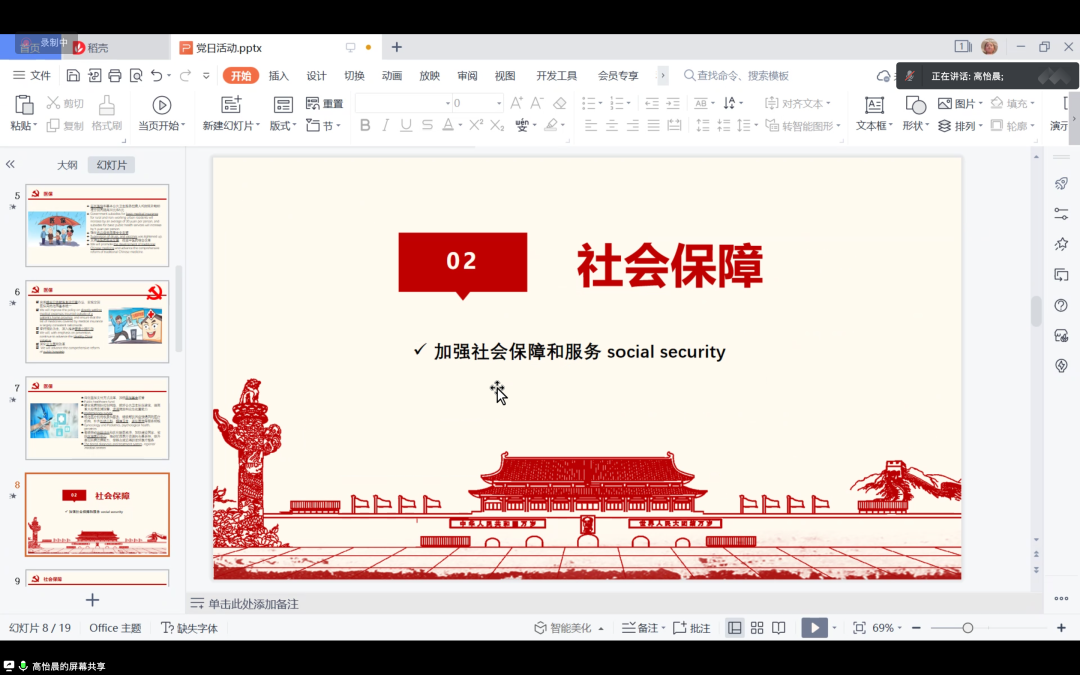Open the 形状 shapes dropdown
Image resolution: width=1080 pixels, height=675 pixels.
[915, 126]
